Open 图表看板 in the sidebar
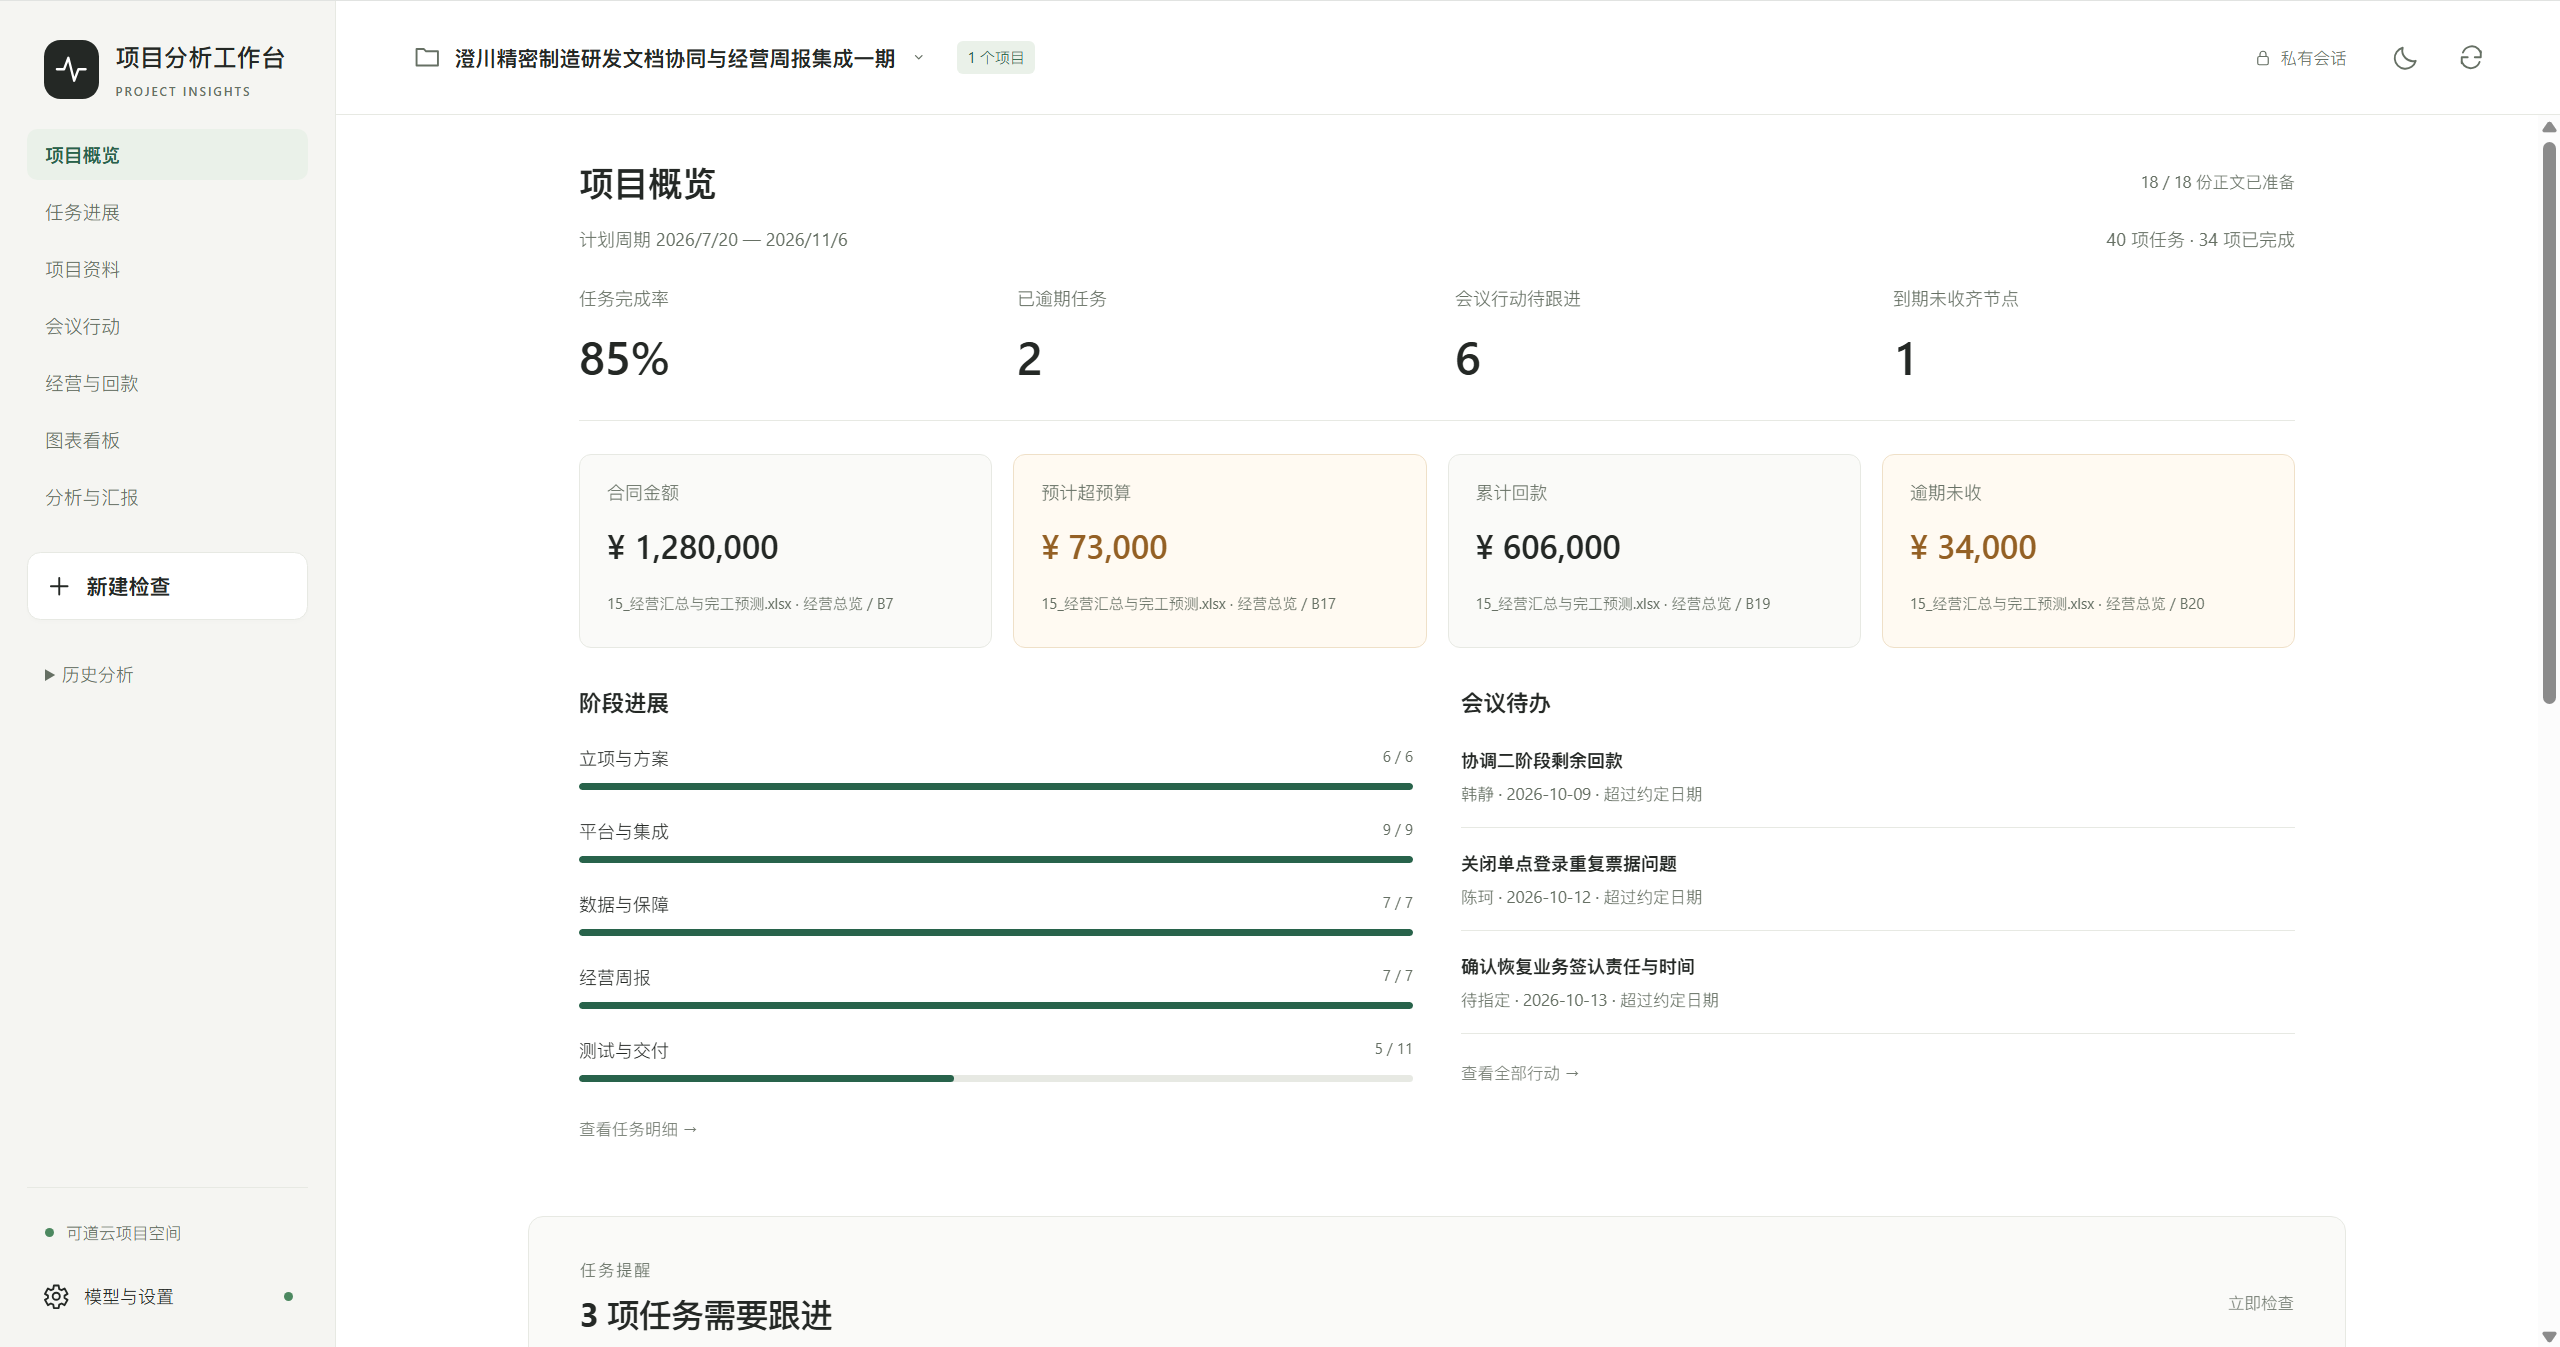Screen dimensions: 2560x1347 pyautogui.click(x=167, y=440)
